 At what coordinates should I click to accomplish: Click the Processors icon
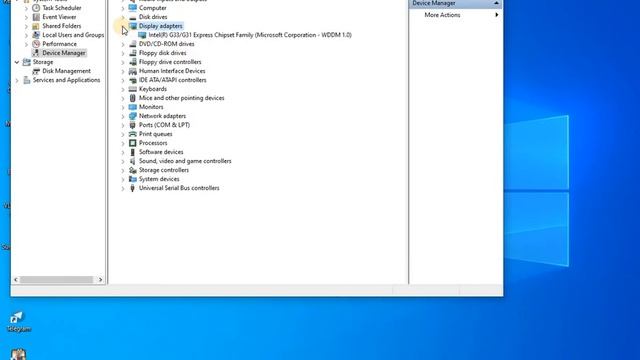[x=133, y=143]
